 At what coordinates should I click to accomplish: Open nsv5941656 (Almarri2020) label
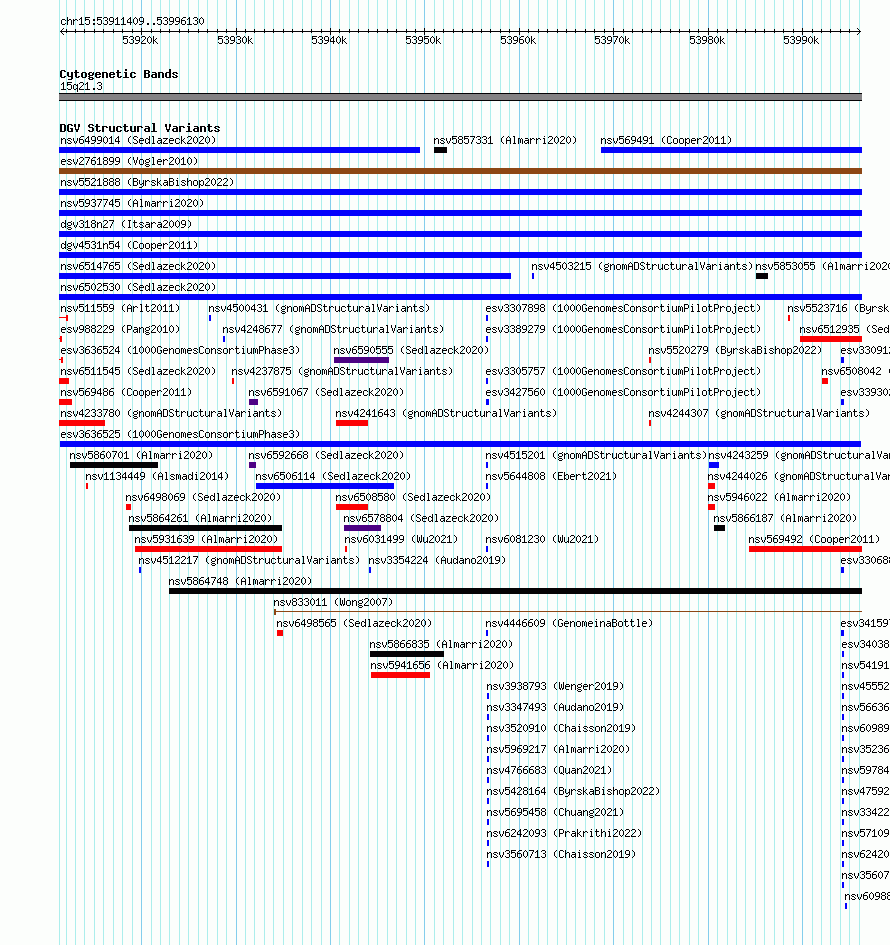442,665
